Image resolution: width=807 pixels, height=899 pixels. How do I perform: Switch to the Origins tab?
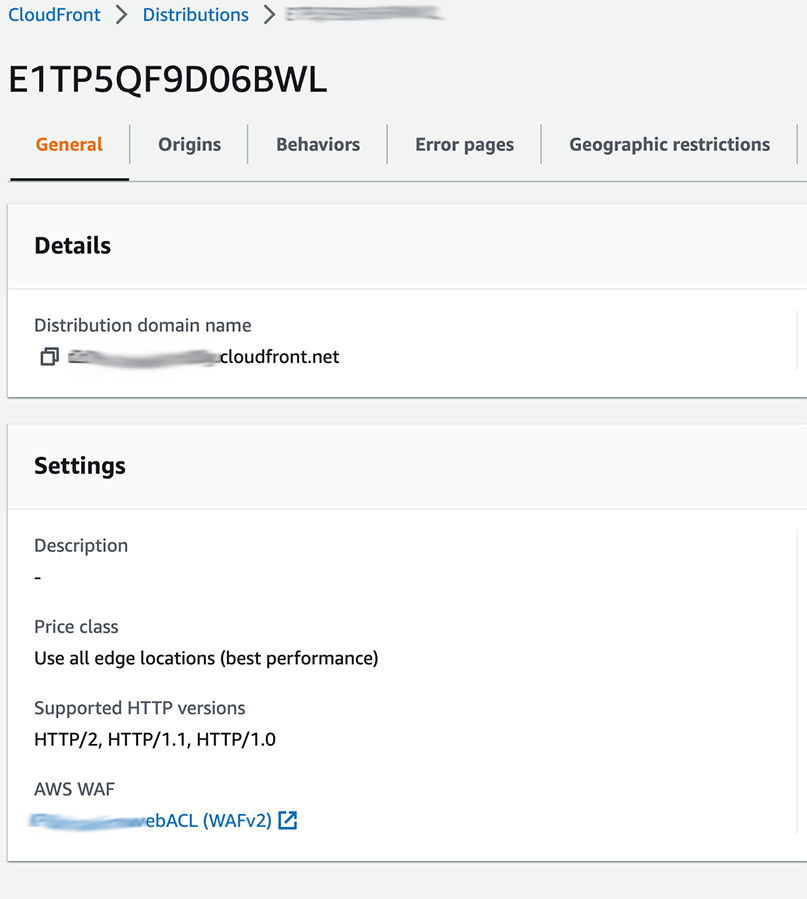189,144
